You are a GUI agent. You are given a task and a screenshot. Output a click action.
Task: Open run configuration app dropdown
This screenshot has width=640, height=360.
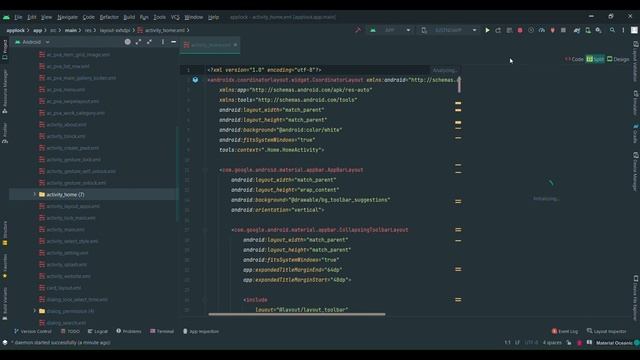(x=390, y=30)
